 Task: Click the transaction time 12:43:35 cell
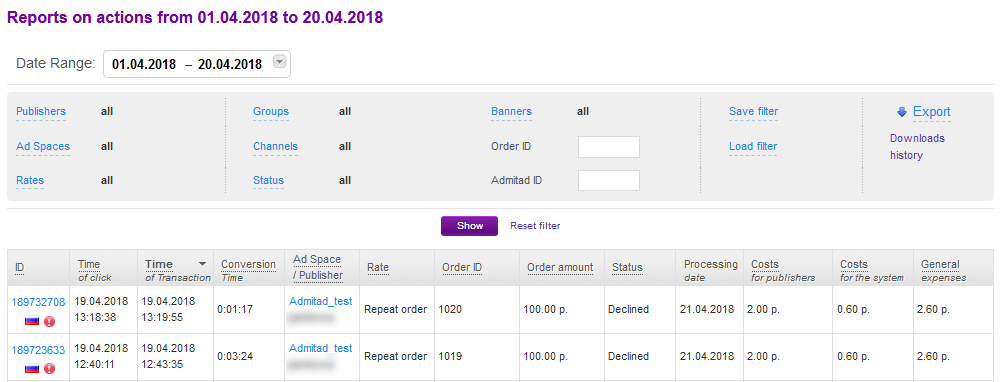point(162,365)
